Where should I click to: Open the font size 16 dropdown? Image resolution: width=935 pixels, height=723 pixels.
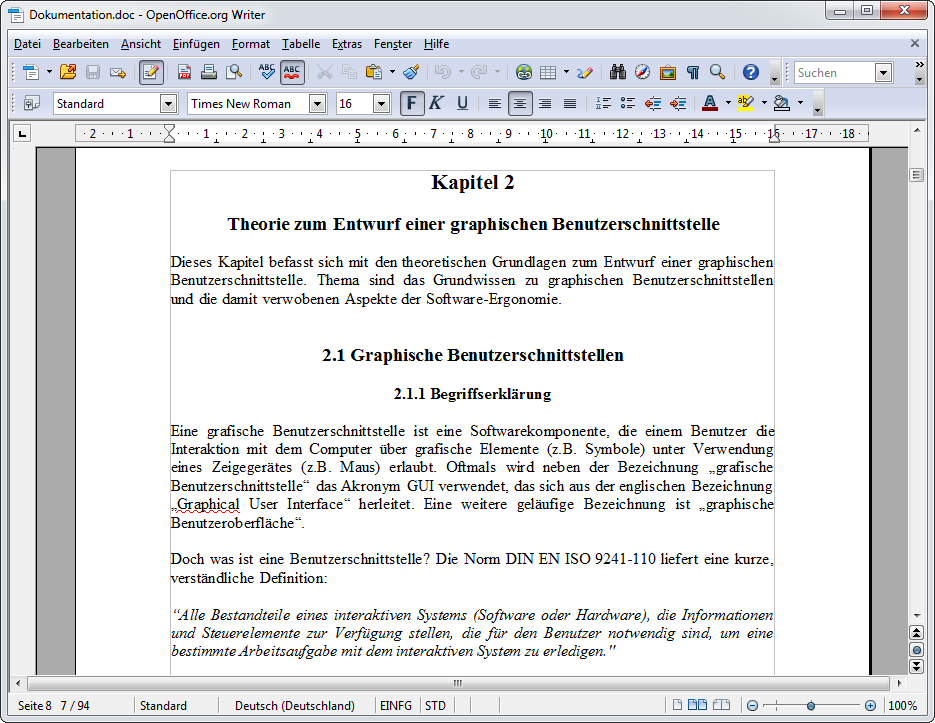point(380,103)
